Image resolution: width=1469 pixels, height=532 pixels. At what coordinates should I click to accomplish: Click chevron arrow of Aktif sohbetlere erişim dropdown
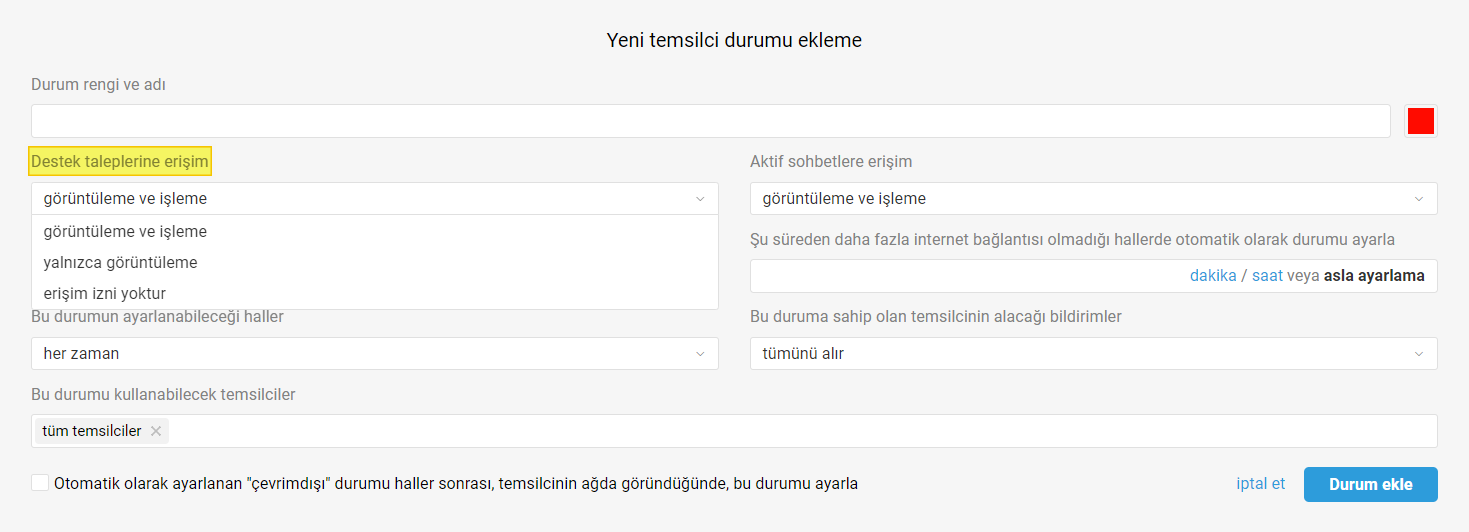pyautogui.click(x=1419, y=199)
